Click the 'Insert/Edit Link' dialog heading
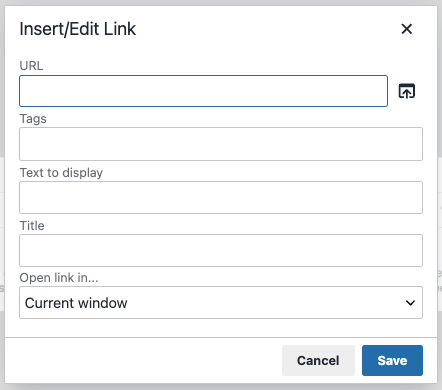Viewport: 442px width, 390px height. (x=78, y=29)
